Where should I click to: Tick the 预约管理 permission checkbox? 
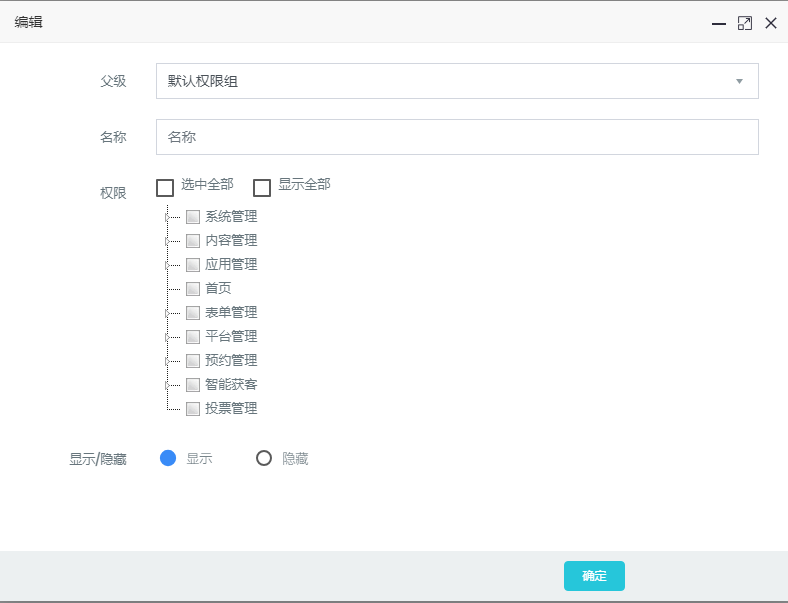(193, 361)
